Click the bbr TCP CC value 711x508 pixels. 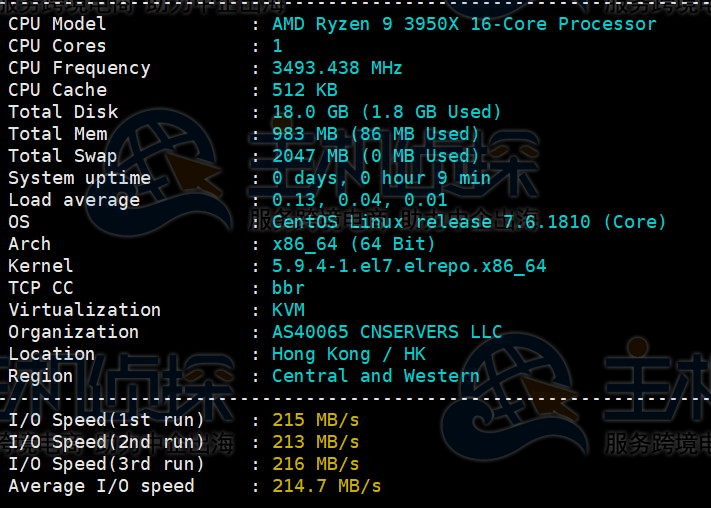(x=288, y=288)
